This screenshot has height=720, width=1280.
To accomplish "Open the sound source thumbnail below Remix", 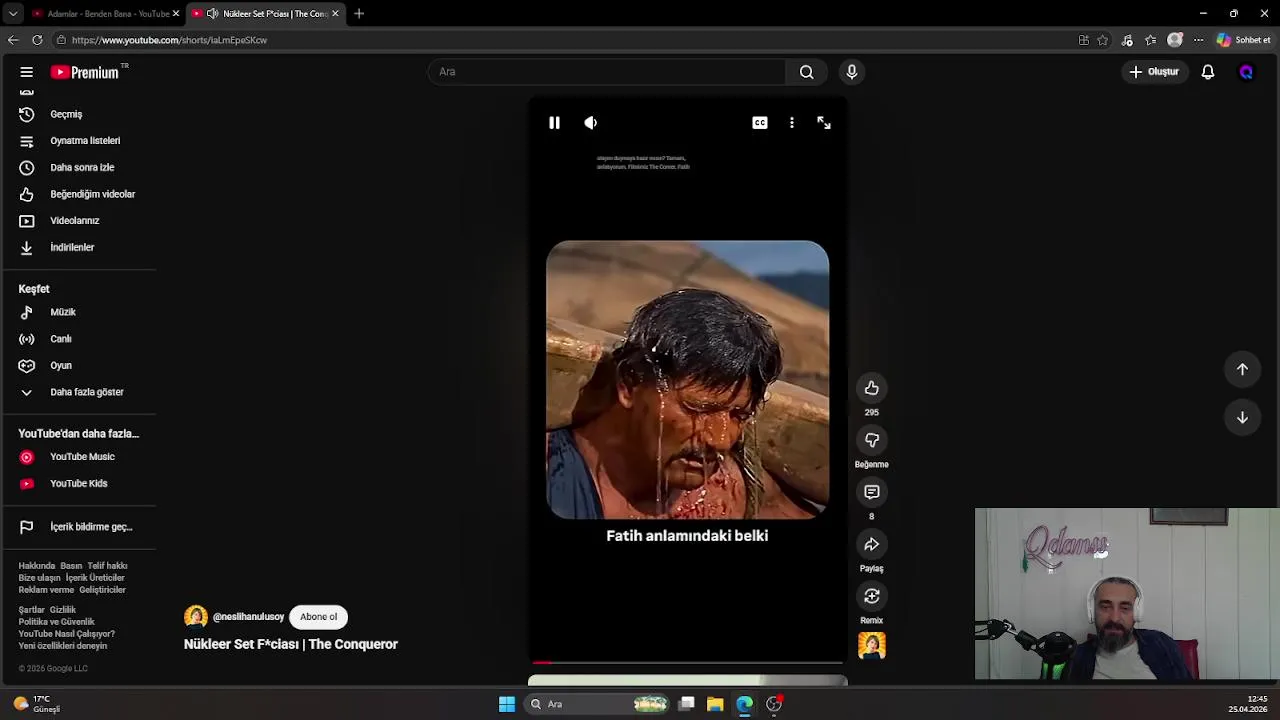I will click(x=872, y=646).
